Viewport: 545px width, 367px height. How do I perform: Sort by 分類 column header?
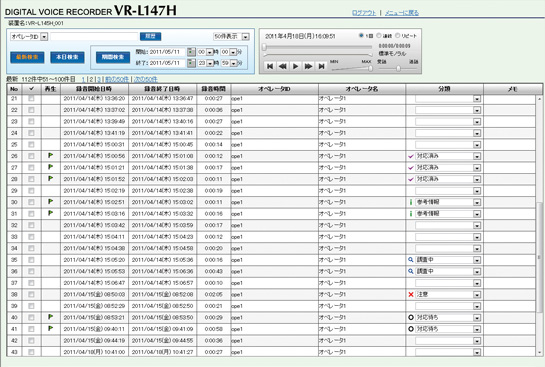[444, 89]
